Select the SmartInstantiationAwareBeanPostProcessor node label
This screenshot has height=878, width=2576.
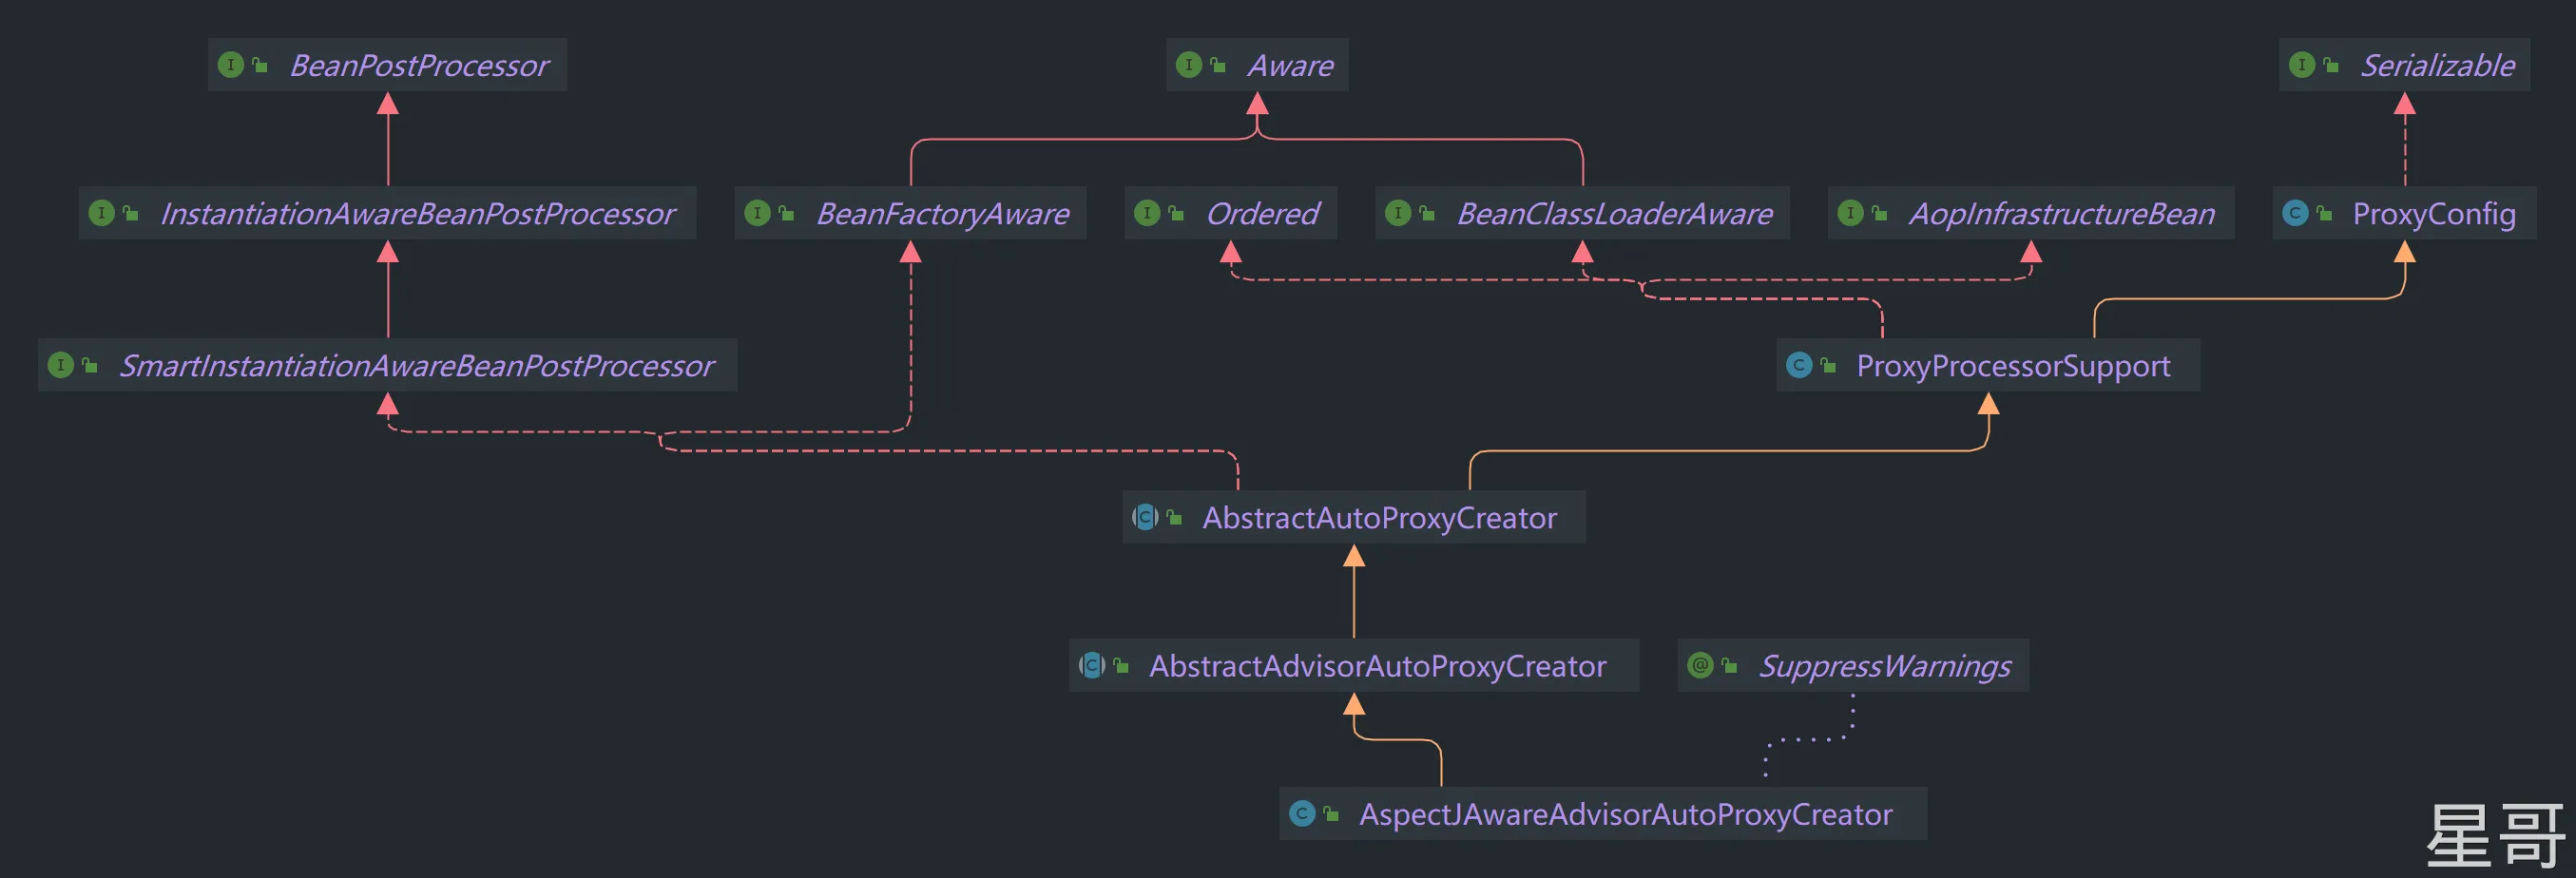(417, 365)
